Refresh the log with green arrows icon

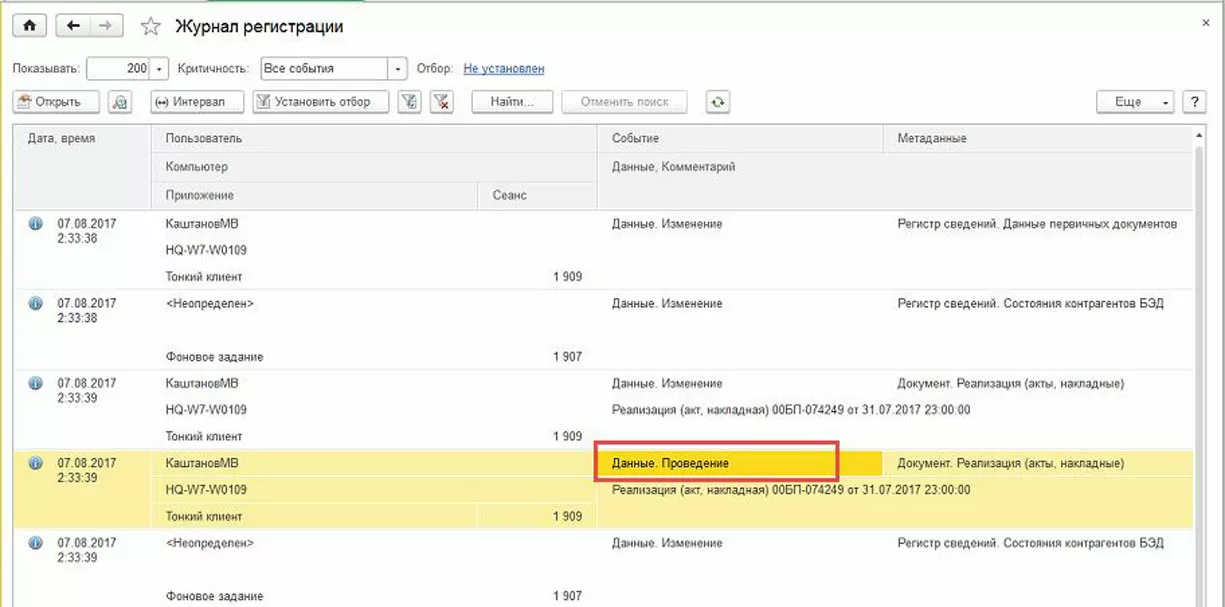717,101
